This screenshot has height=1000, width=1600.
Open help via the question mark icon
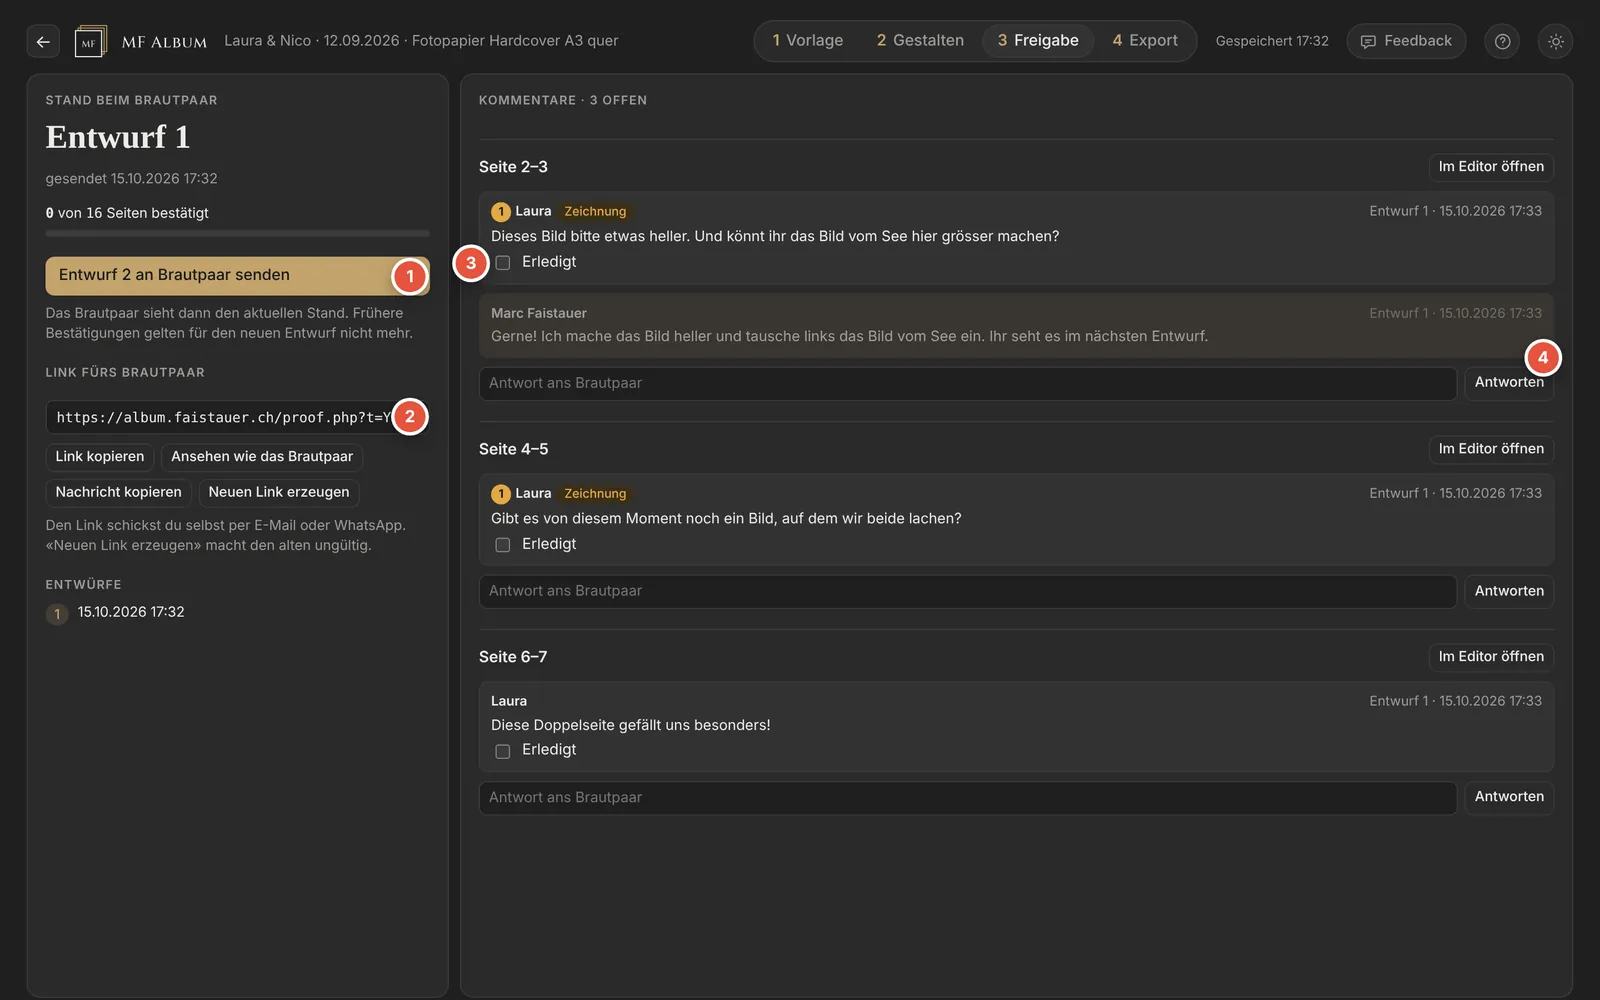click(x=1502, y=42)
